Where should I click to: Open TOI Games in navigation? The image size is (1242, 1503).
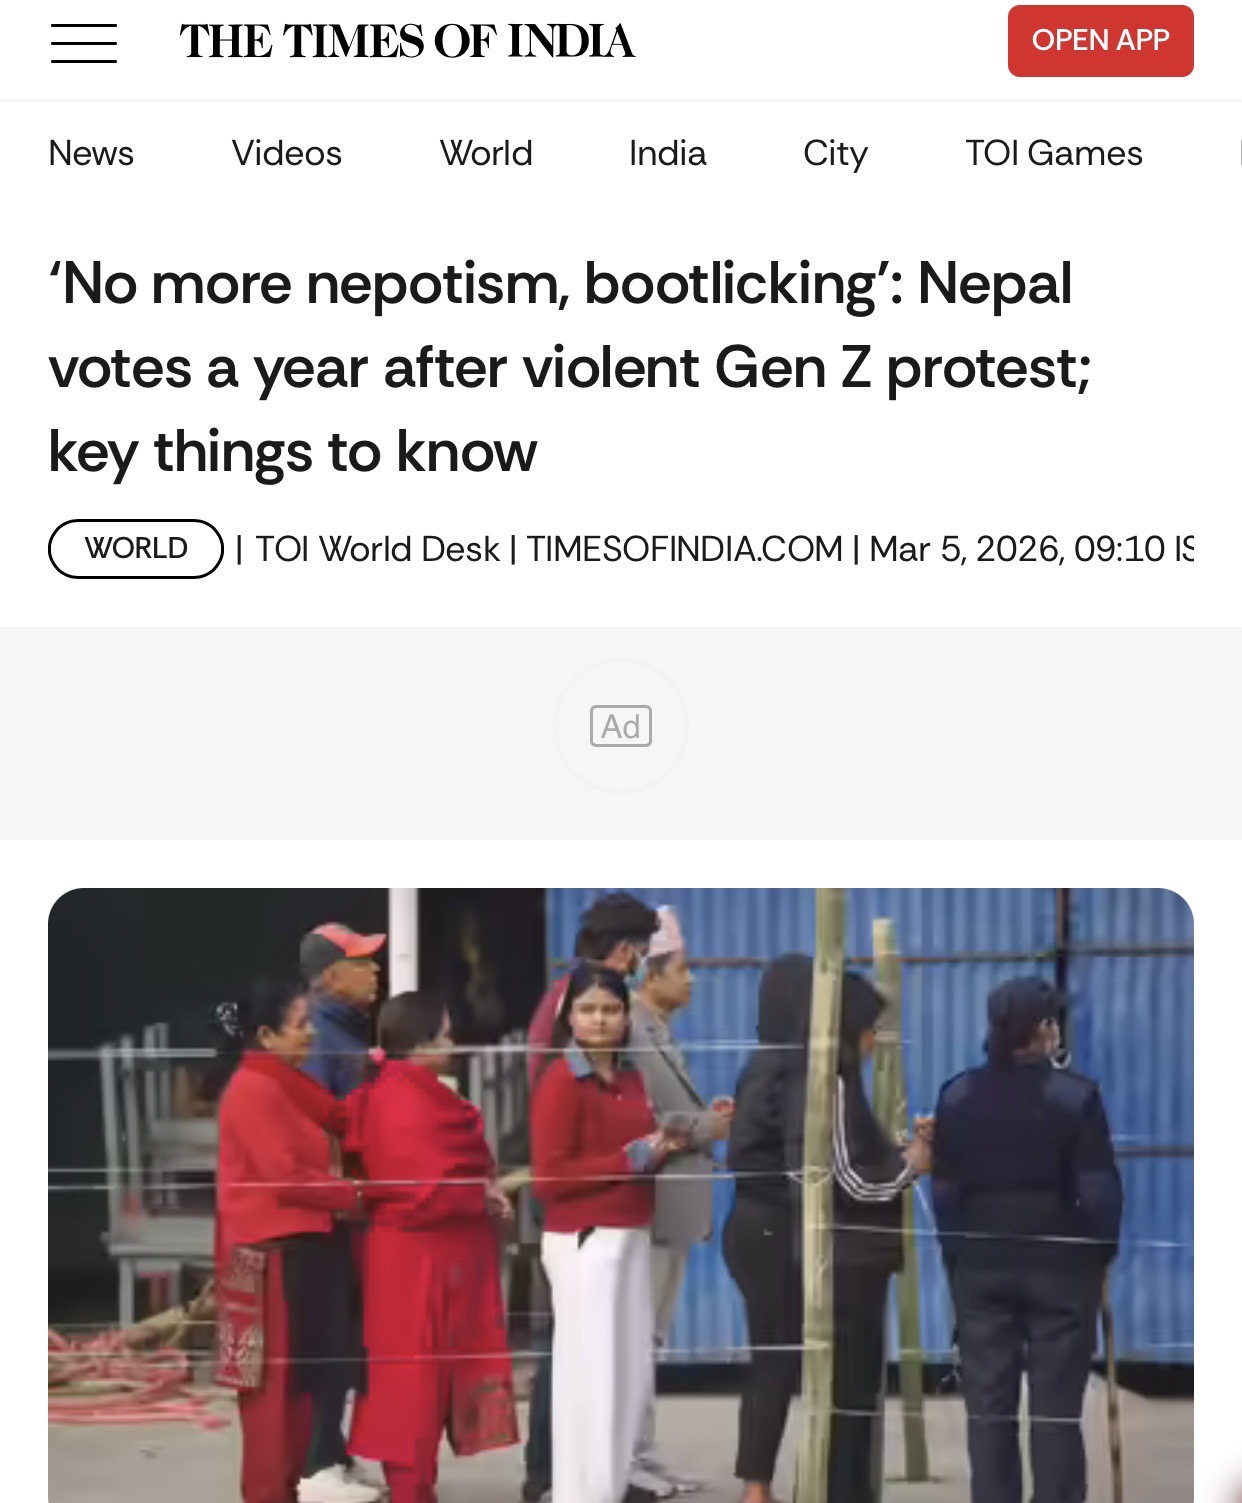tap(1054, 153)
